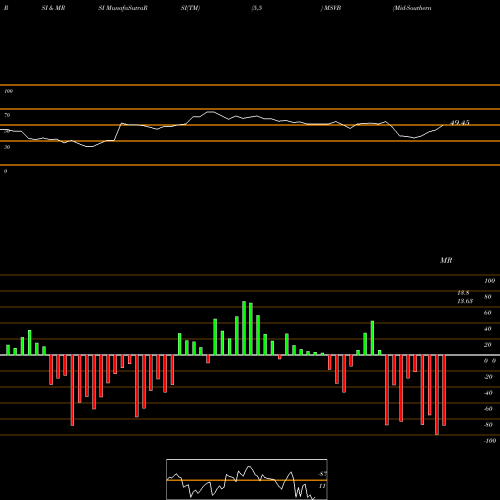Click the end of the RSI line
Viewport: 500px width, 500px height.
[x=443, y=125]
